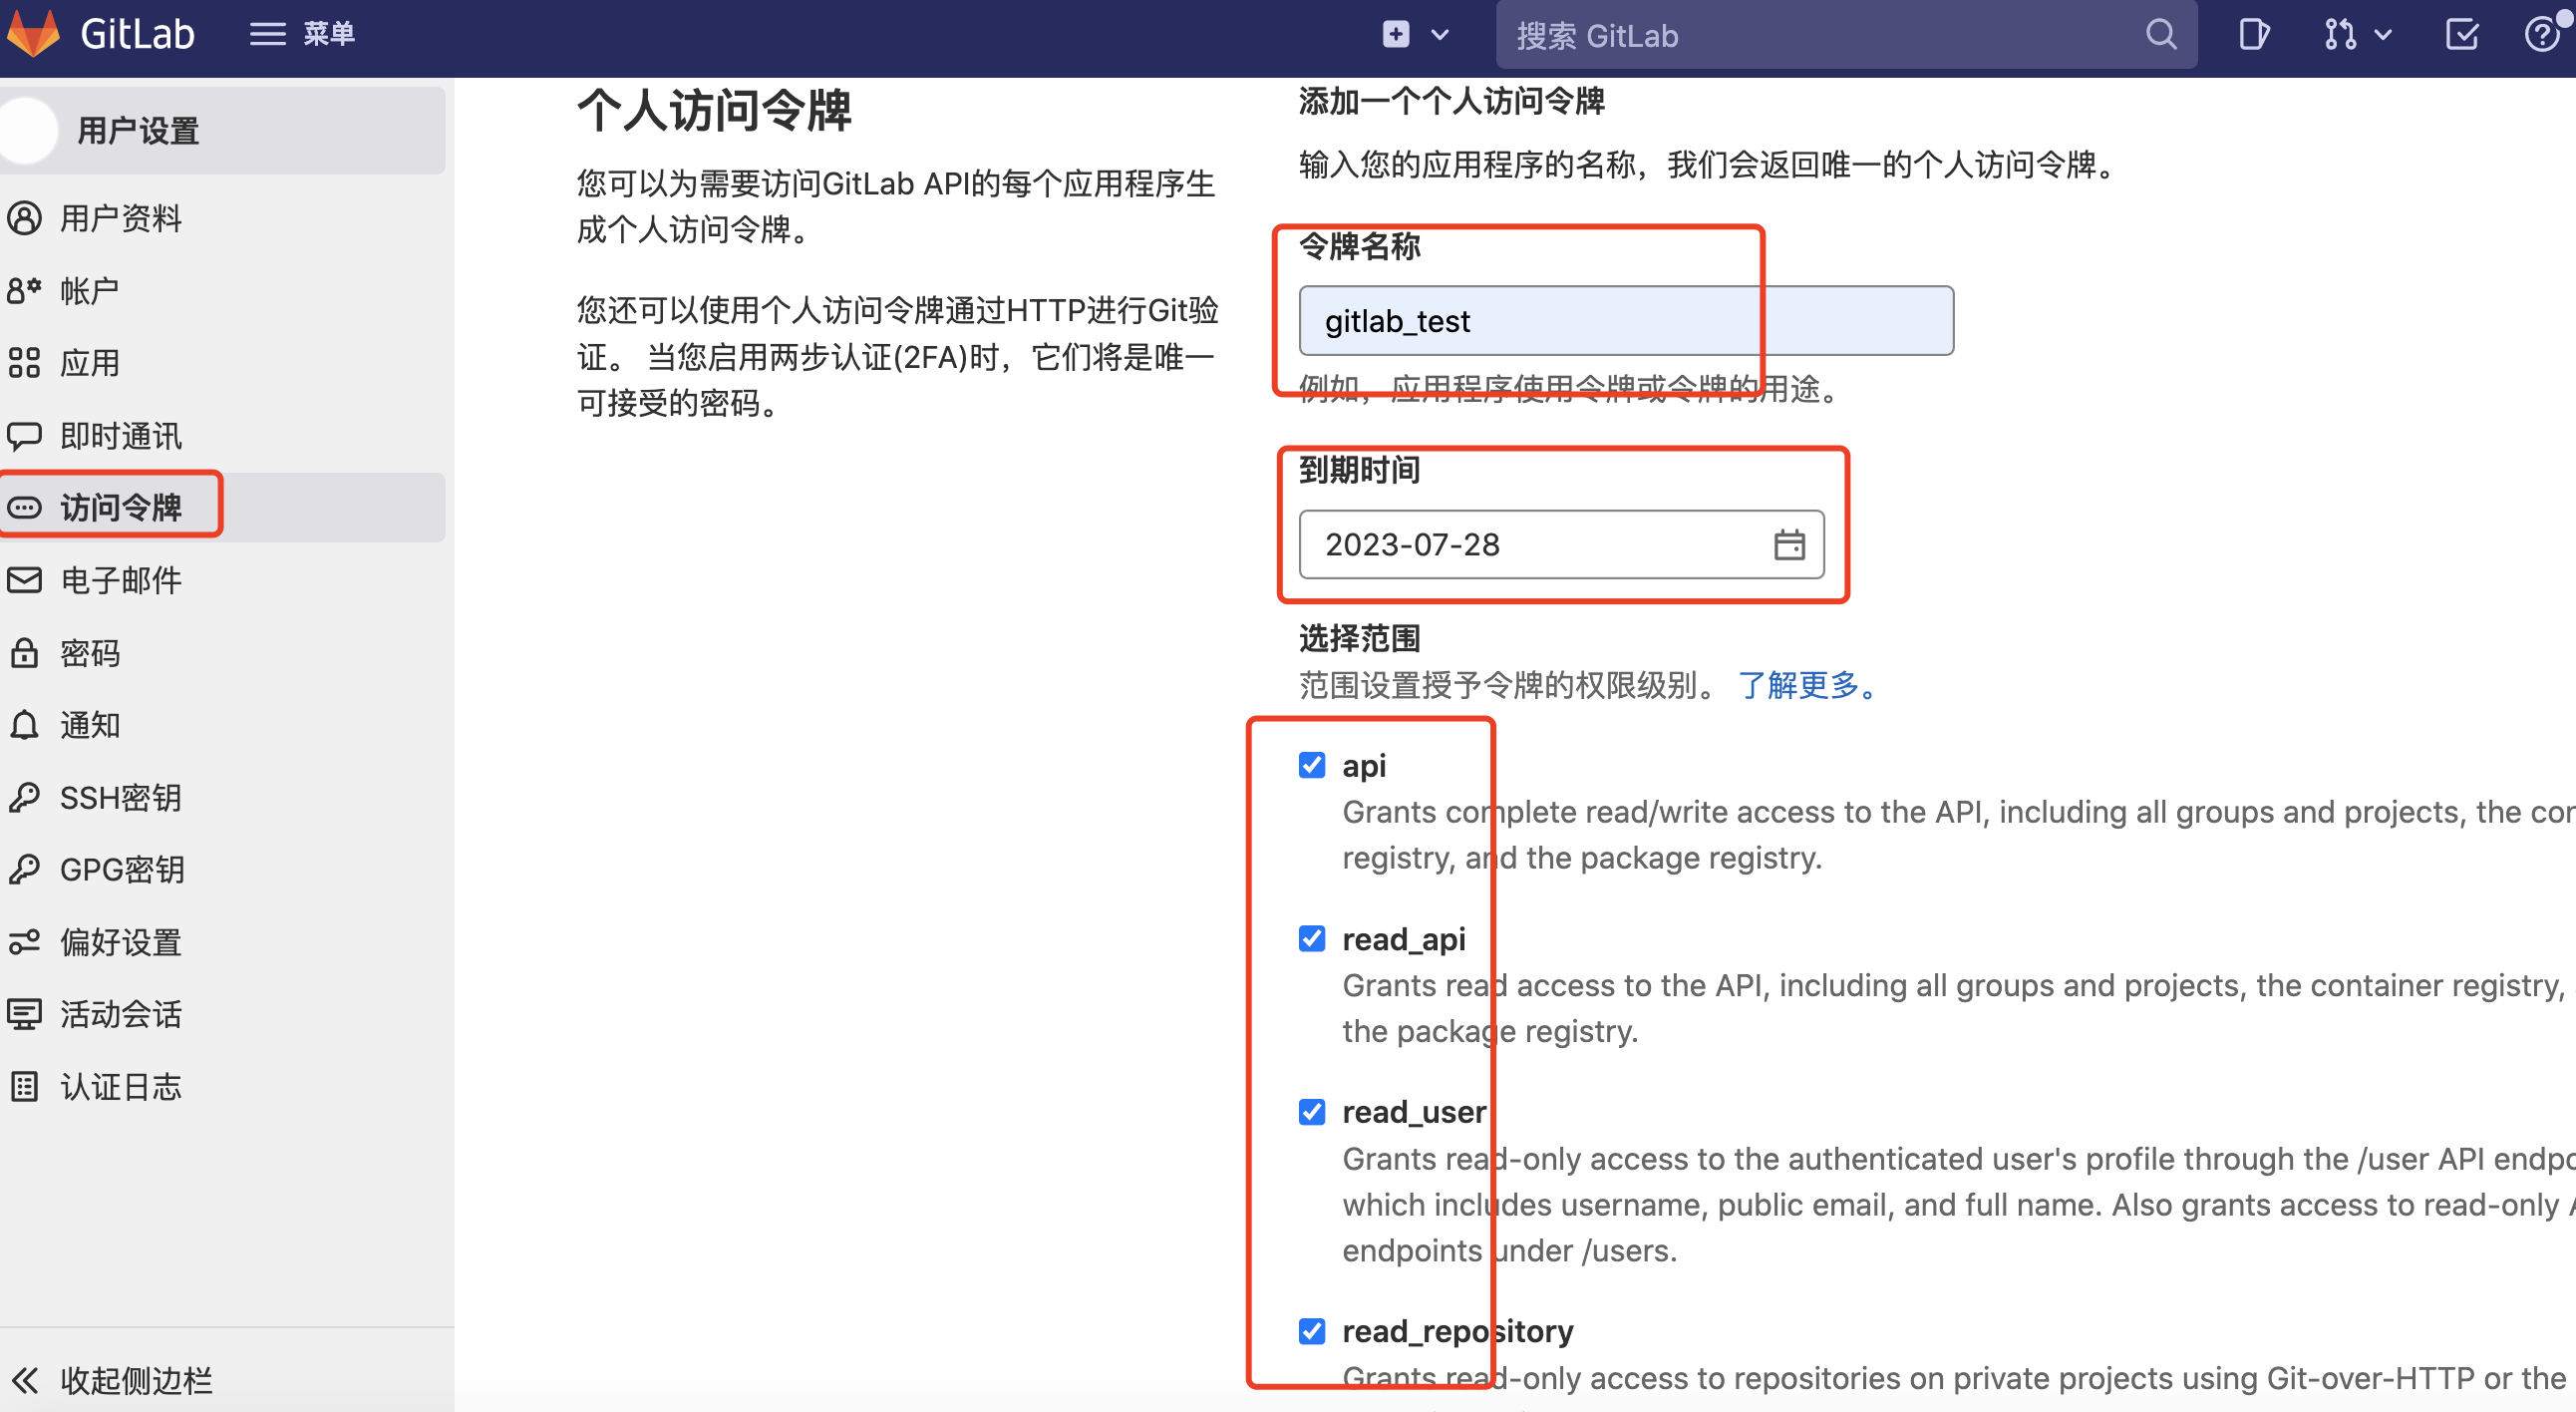Click the search magnifier icon

[2160, 35]
